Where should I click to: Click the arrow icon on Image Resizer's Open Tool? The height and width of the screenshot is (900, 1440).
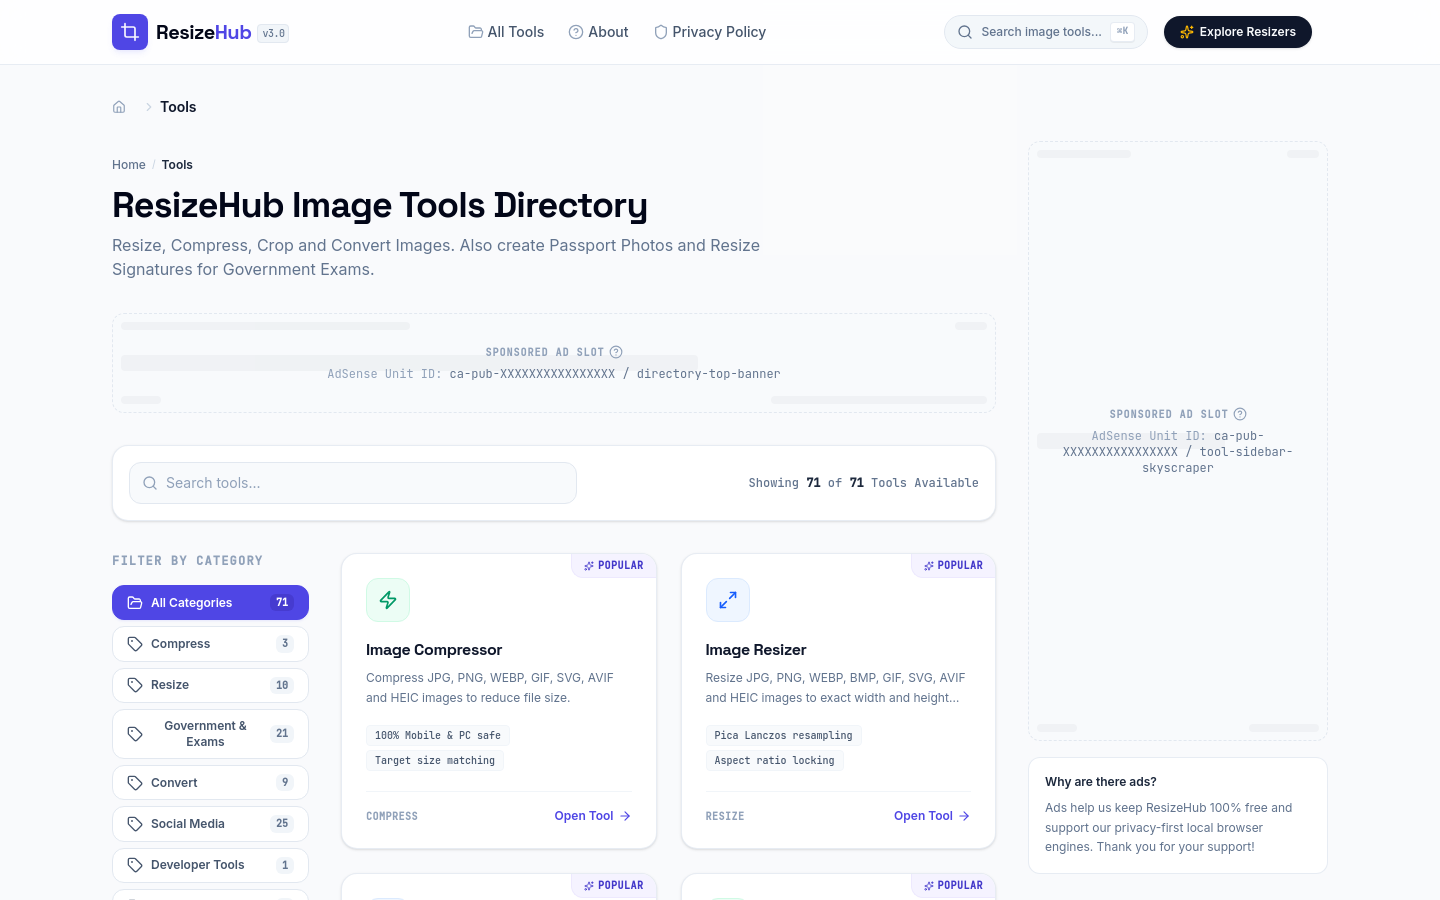(964, 816)
